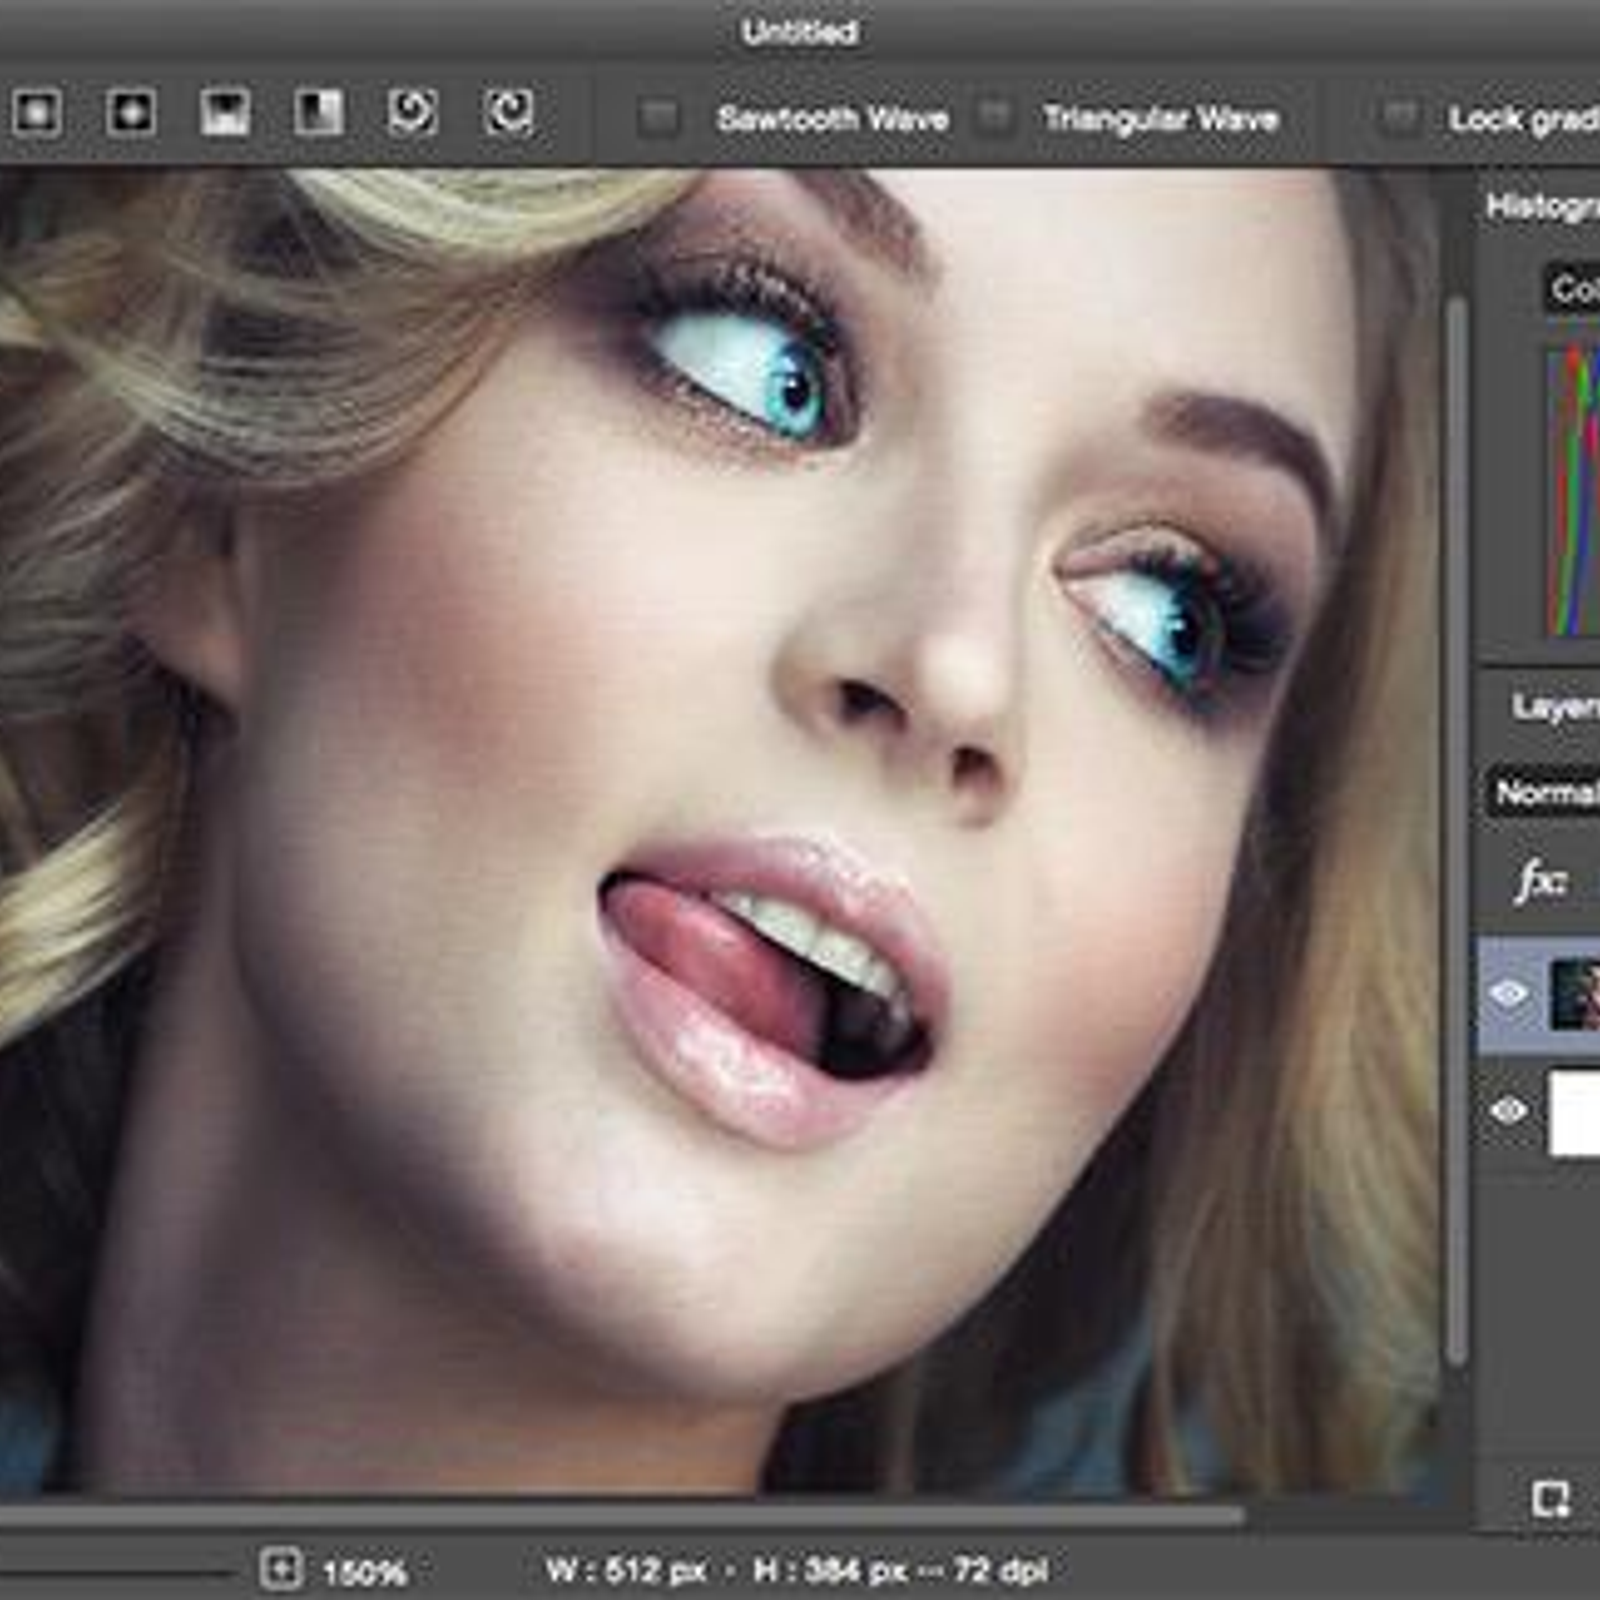1600x1600 pixels.
Task: Select the reflected gradient type icon
Action: (x=225, y=112)
